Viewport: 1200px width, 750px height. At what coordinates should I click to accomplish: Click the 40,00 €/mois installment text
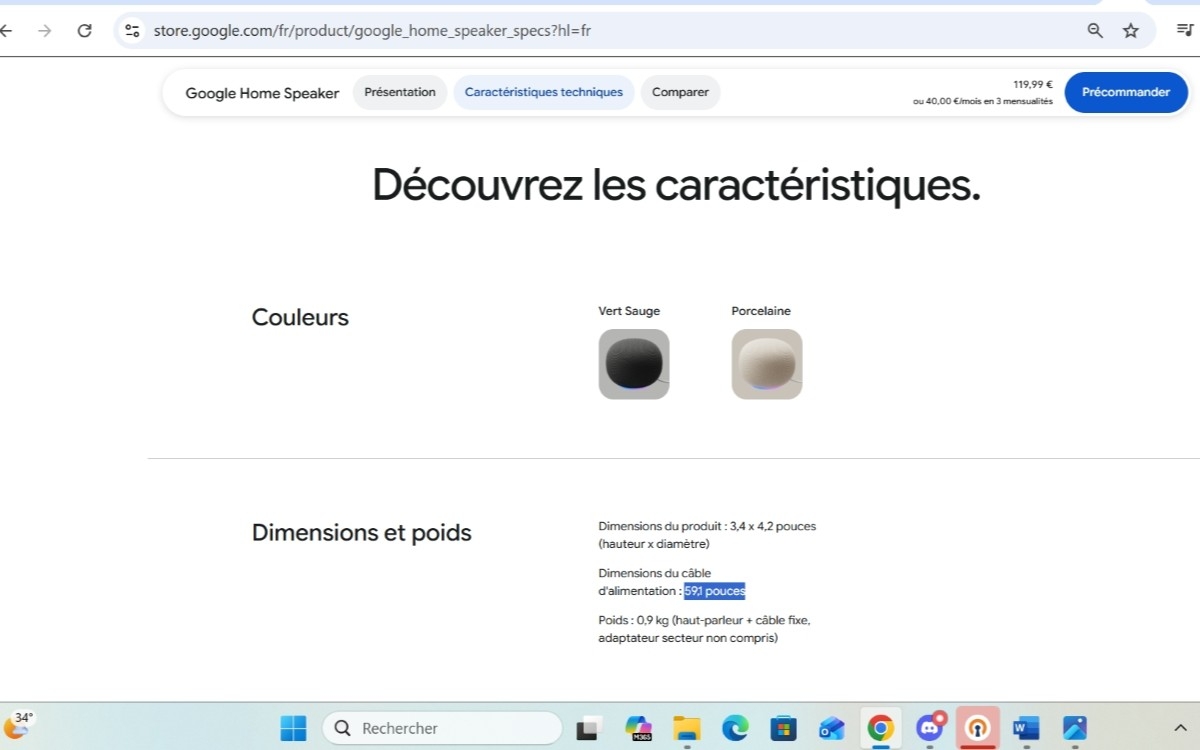pyautogui.click(x=983, y=101)
